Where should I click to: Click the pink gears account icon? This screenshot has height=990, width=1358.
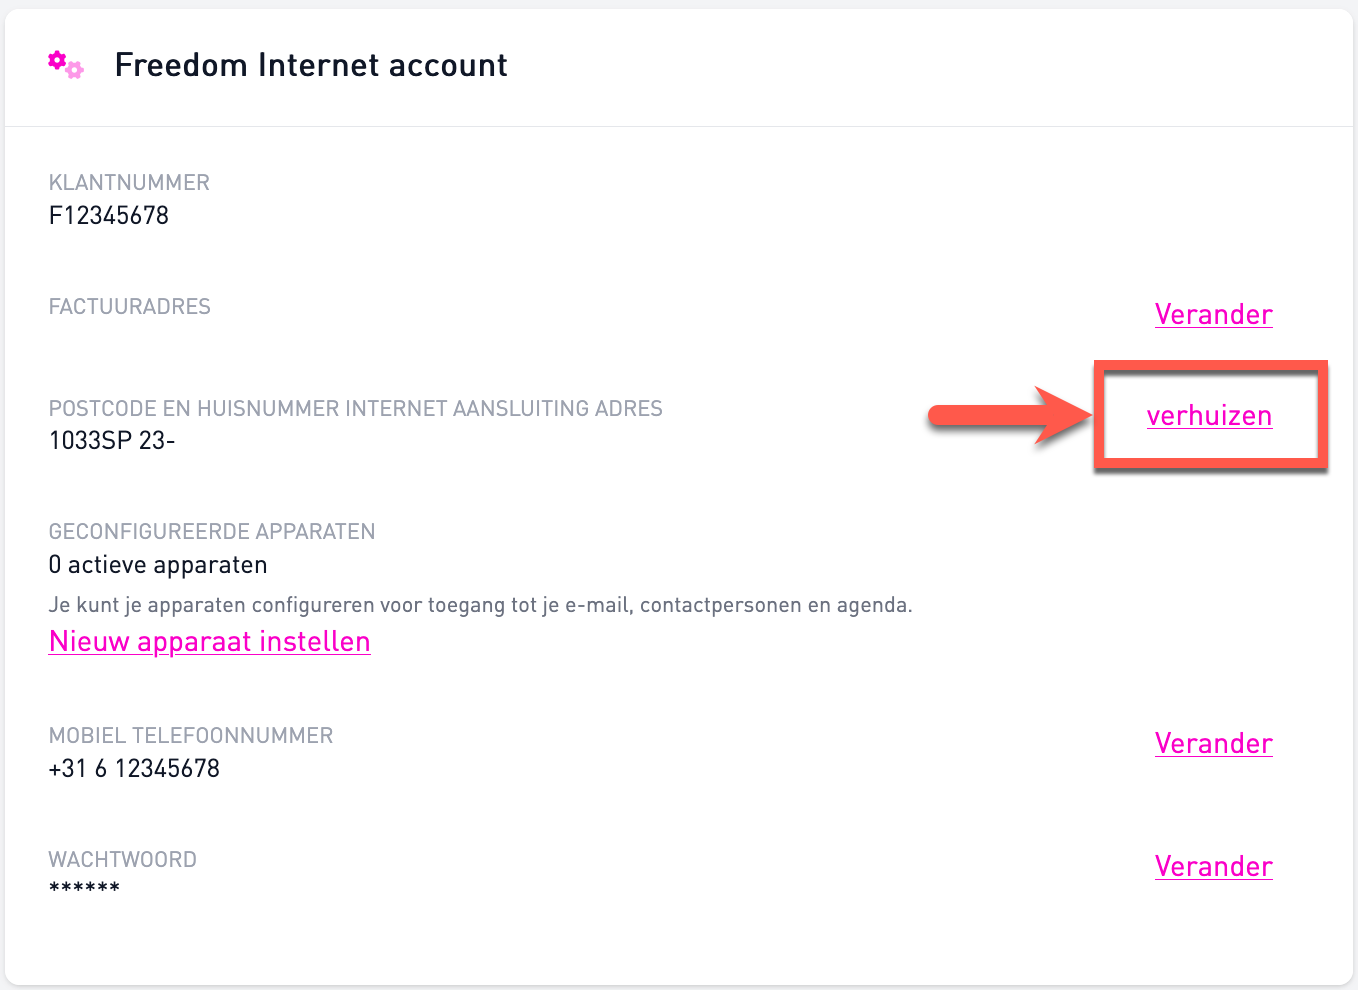coord(66,65)
